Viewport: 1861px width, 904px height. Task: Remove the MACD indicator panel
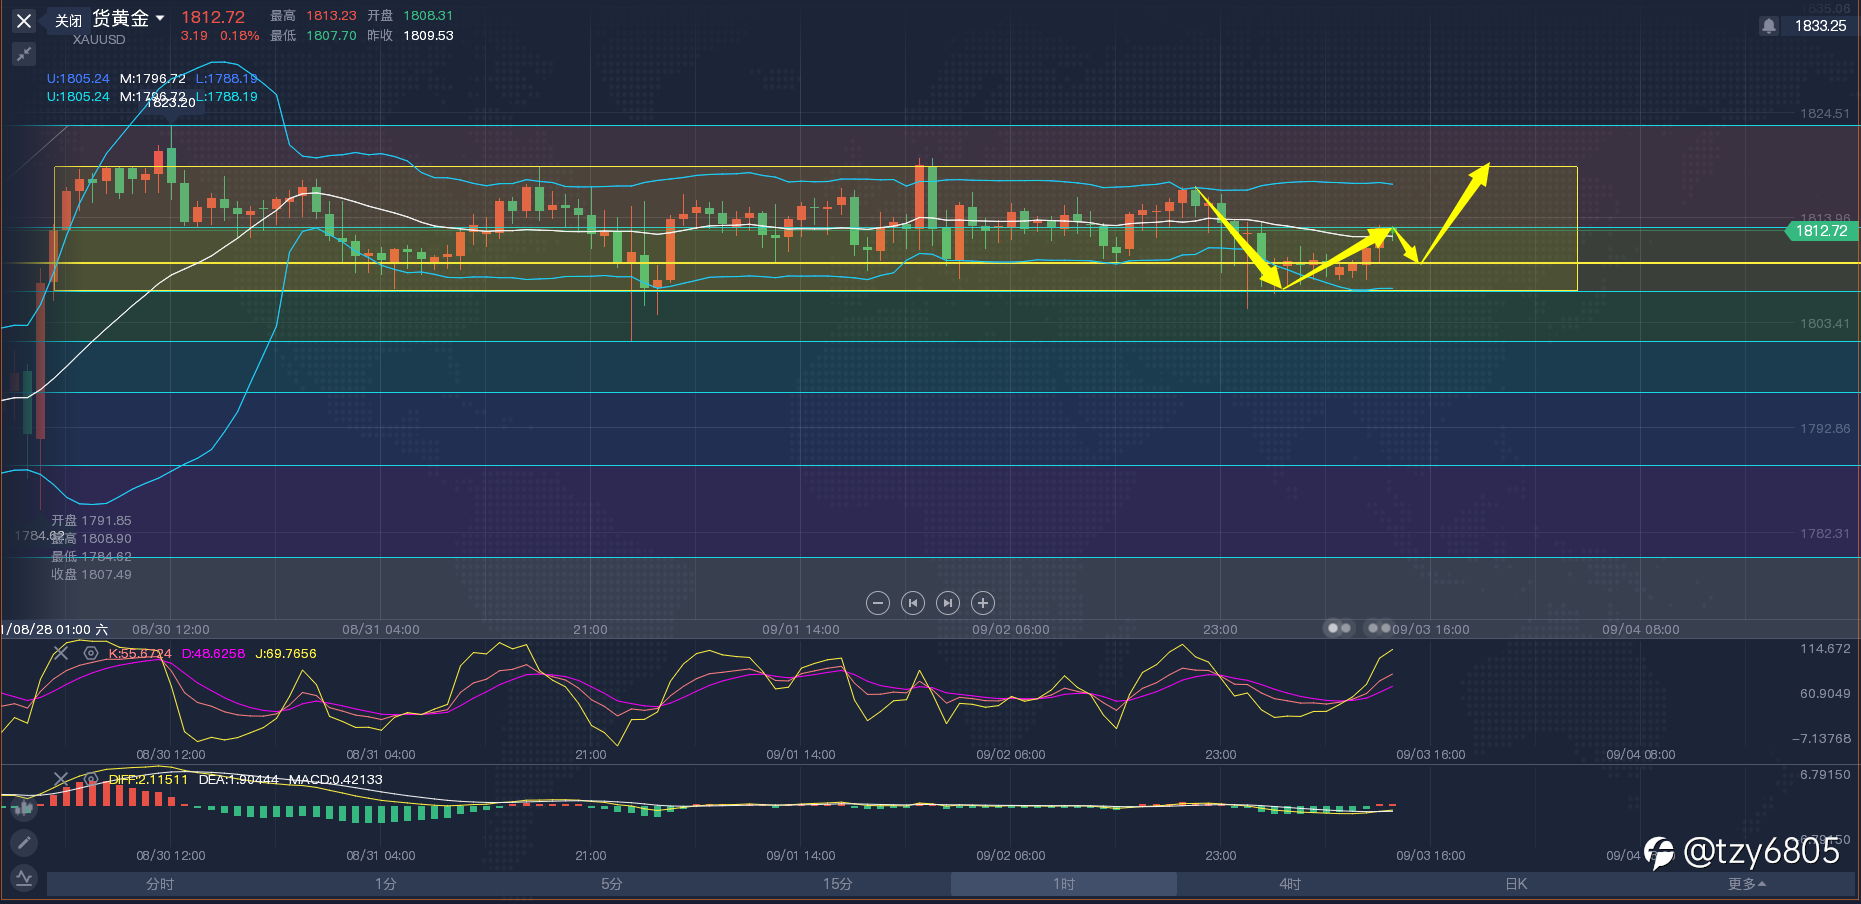tap(61, 779)
